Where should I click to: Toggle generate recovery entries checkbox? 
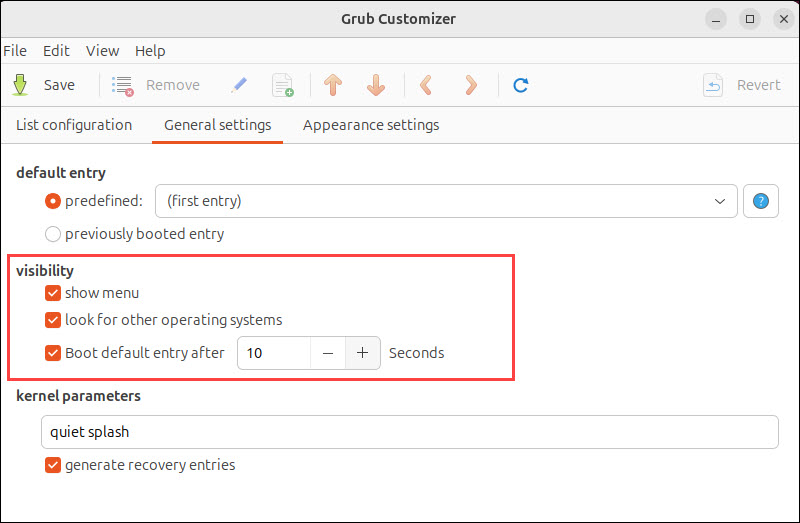pos(53,465)
